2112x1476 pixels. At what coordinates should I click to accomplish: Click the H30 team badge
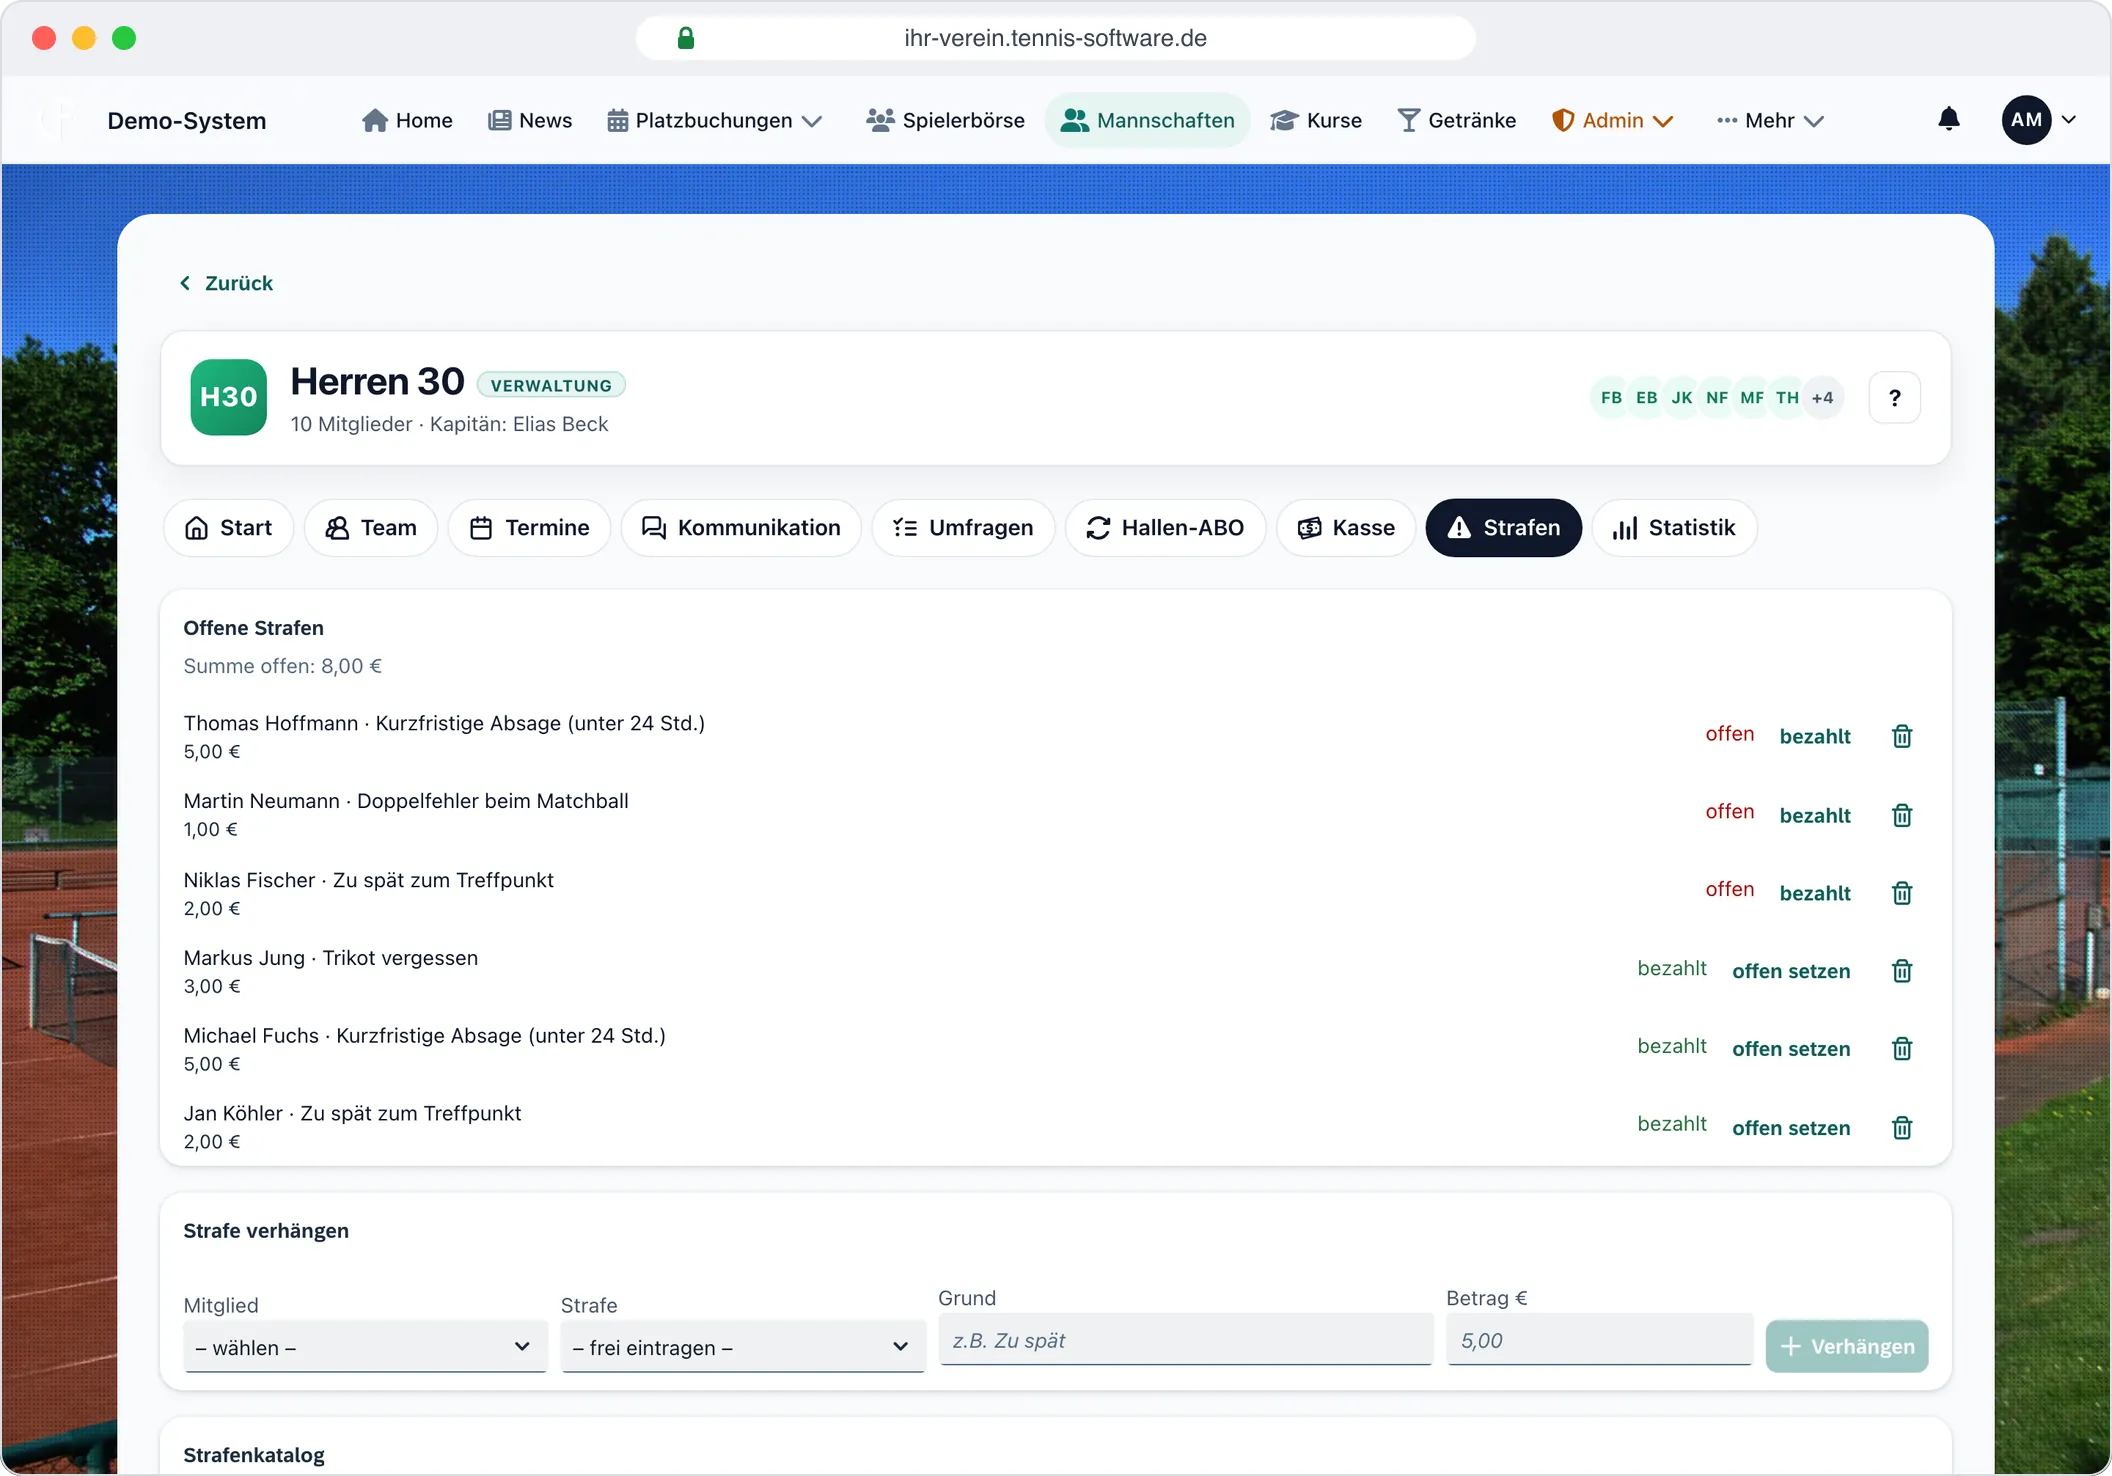[229, 397]
